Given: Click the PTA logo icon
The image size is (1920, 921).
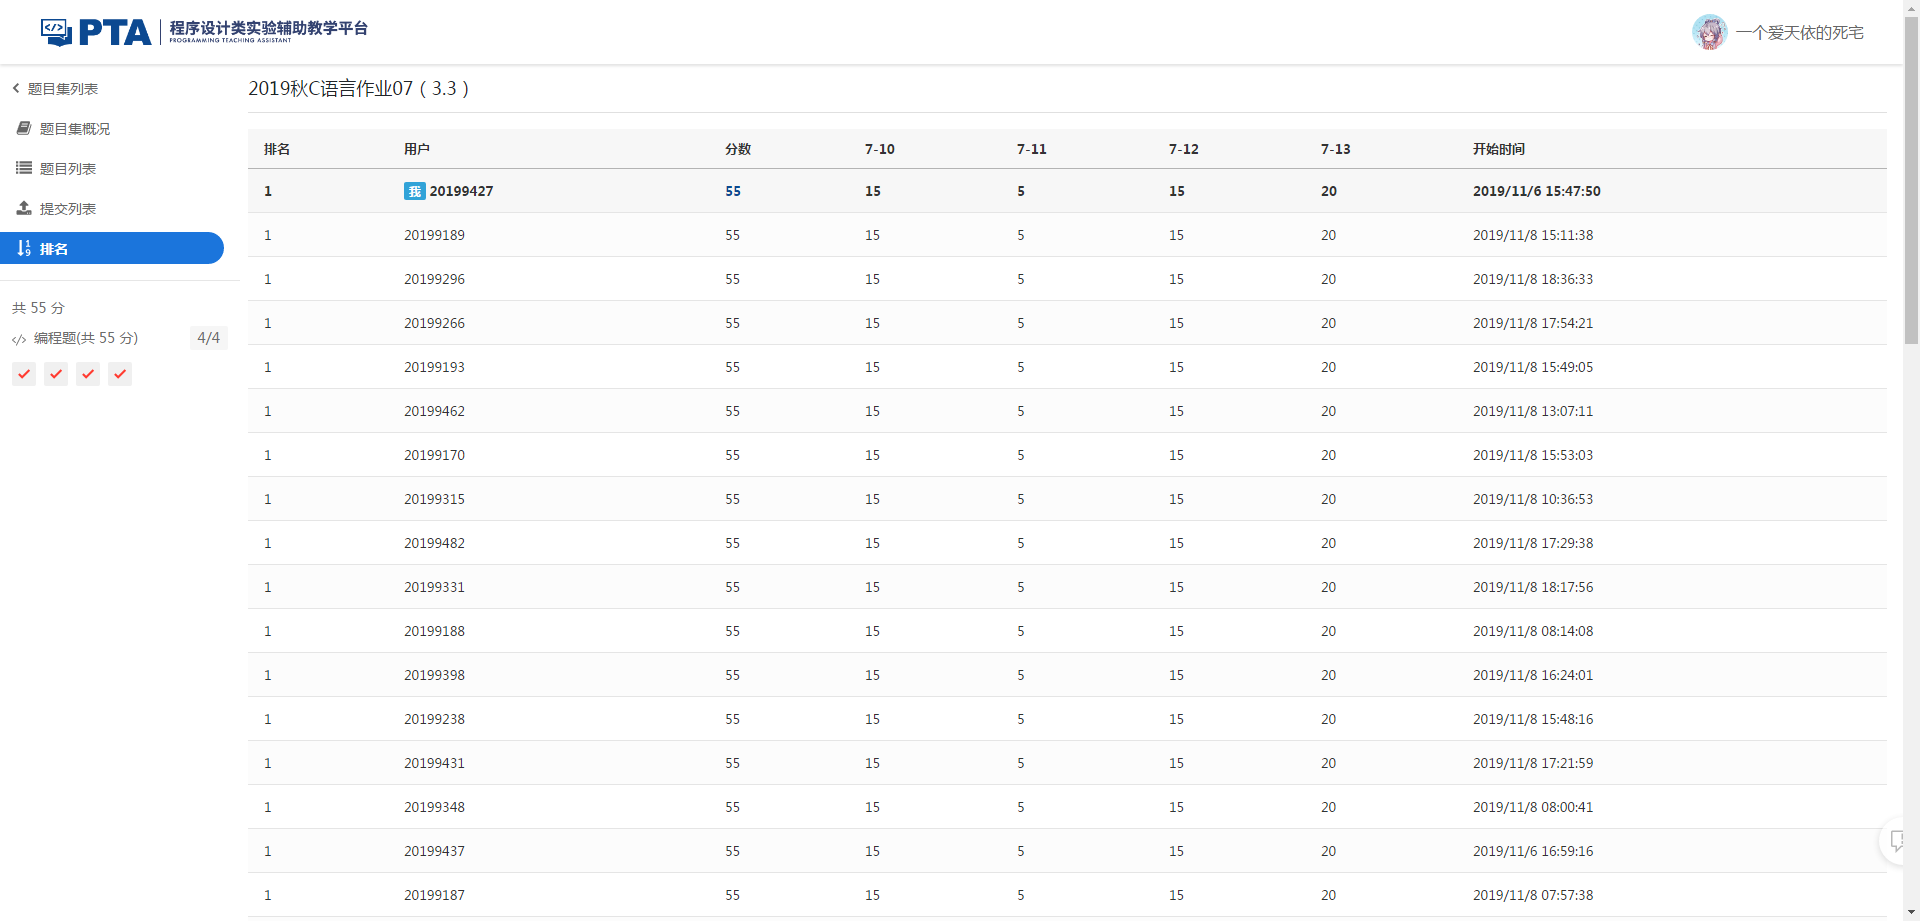Looking at the screenshot, I should (57, 32).
